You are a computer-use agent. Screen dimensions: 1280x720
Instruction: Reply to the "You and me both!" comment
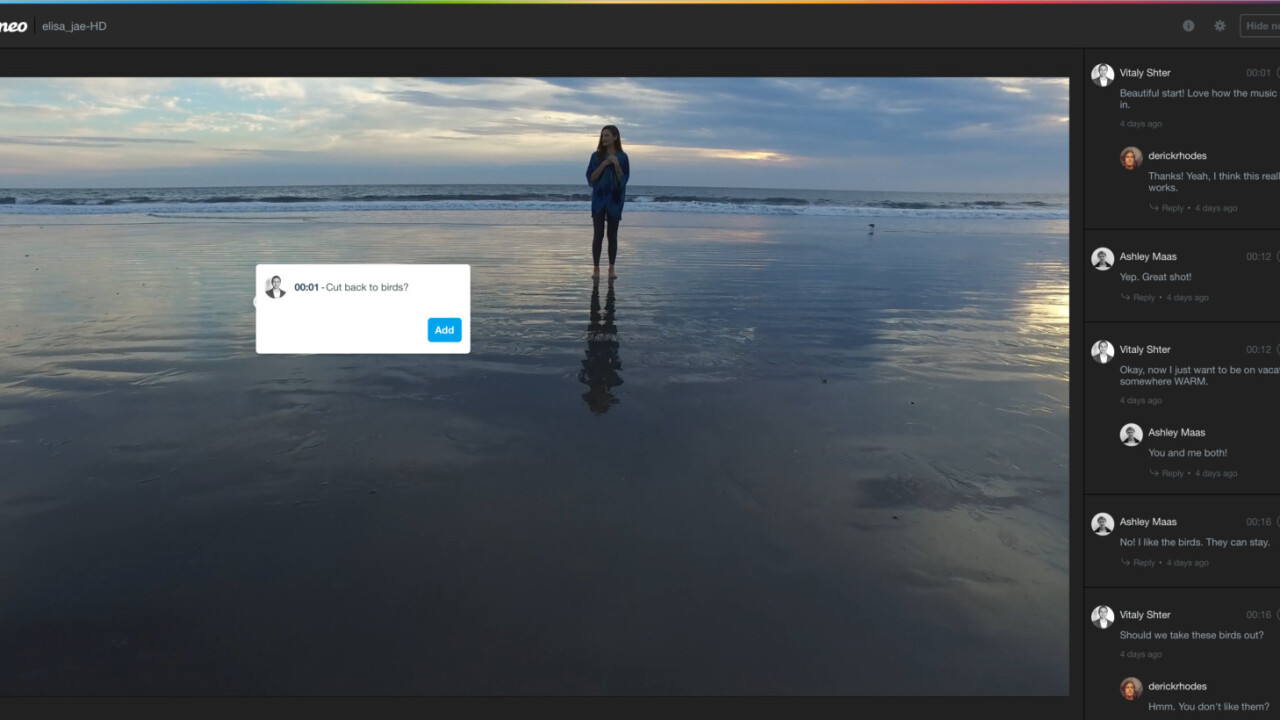tap(1171, 473)
